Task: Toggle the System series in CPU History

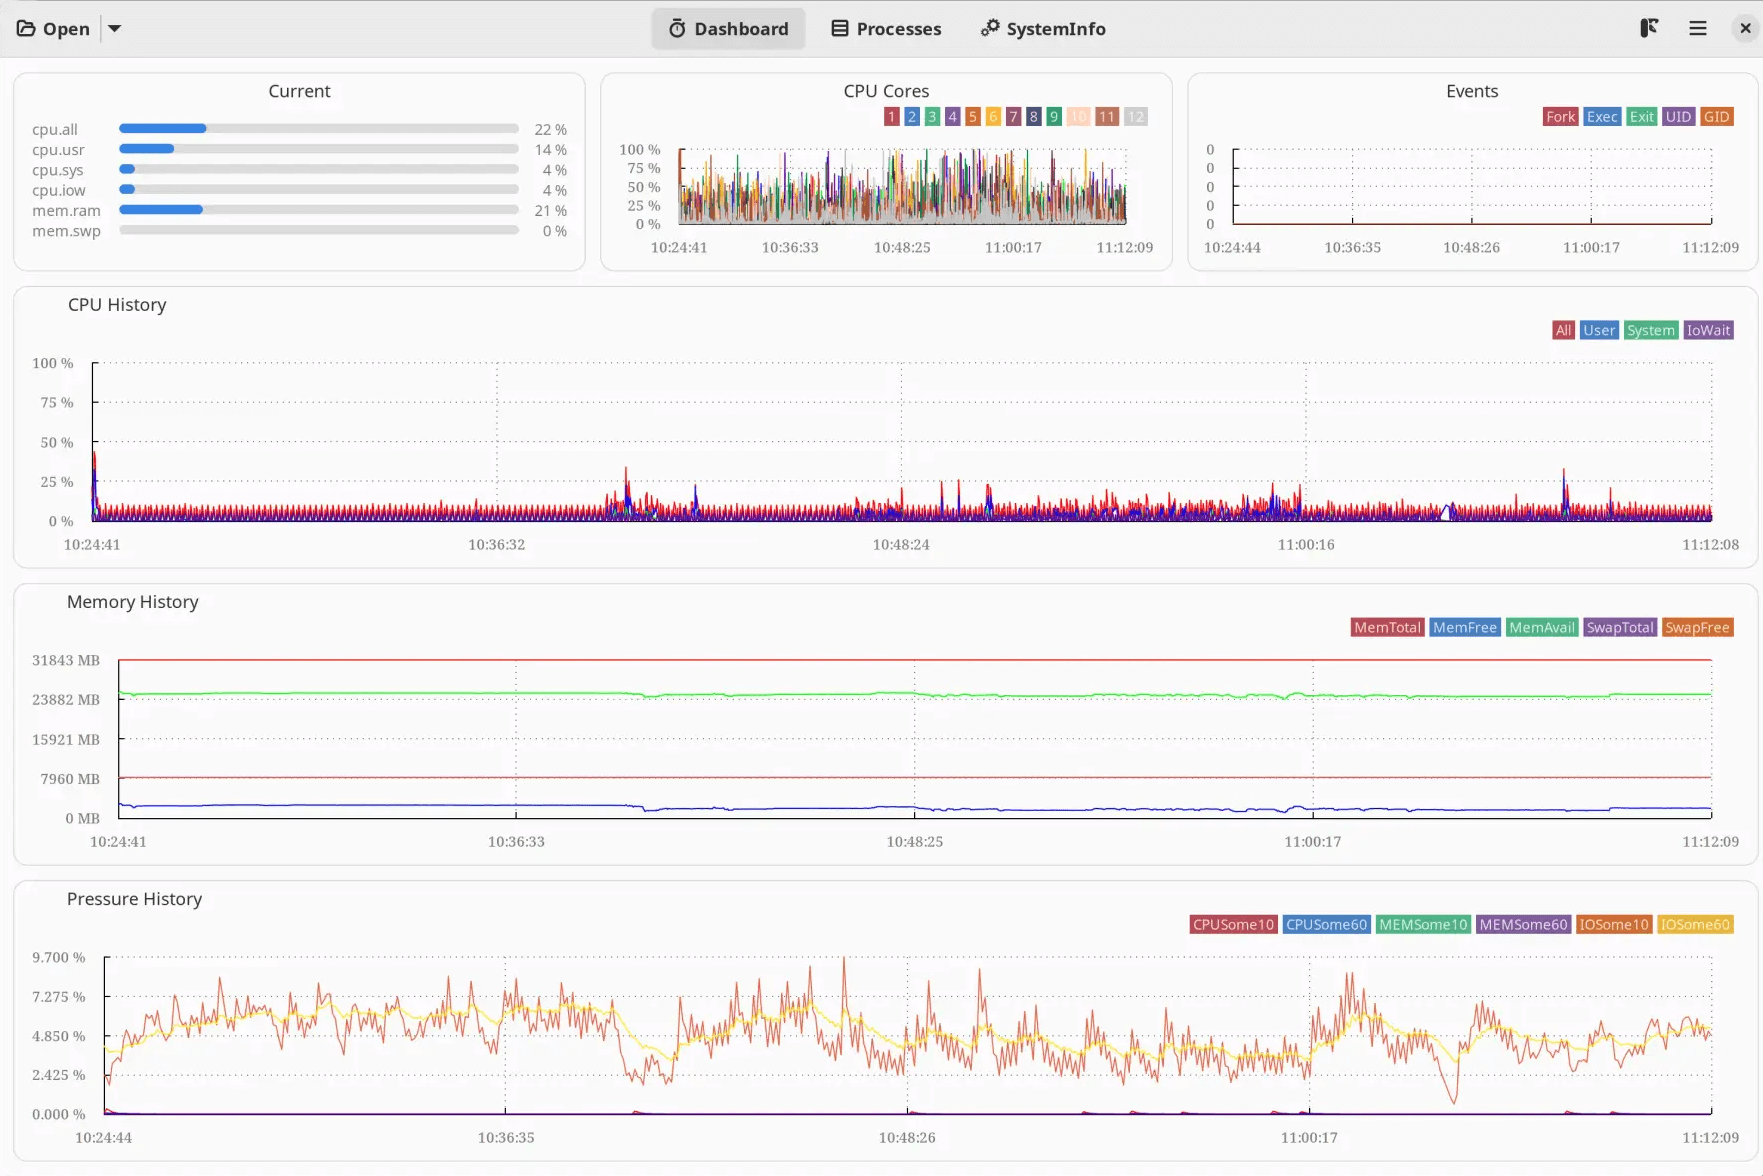Action: [x=1651, y=331]
